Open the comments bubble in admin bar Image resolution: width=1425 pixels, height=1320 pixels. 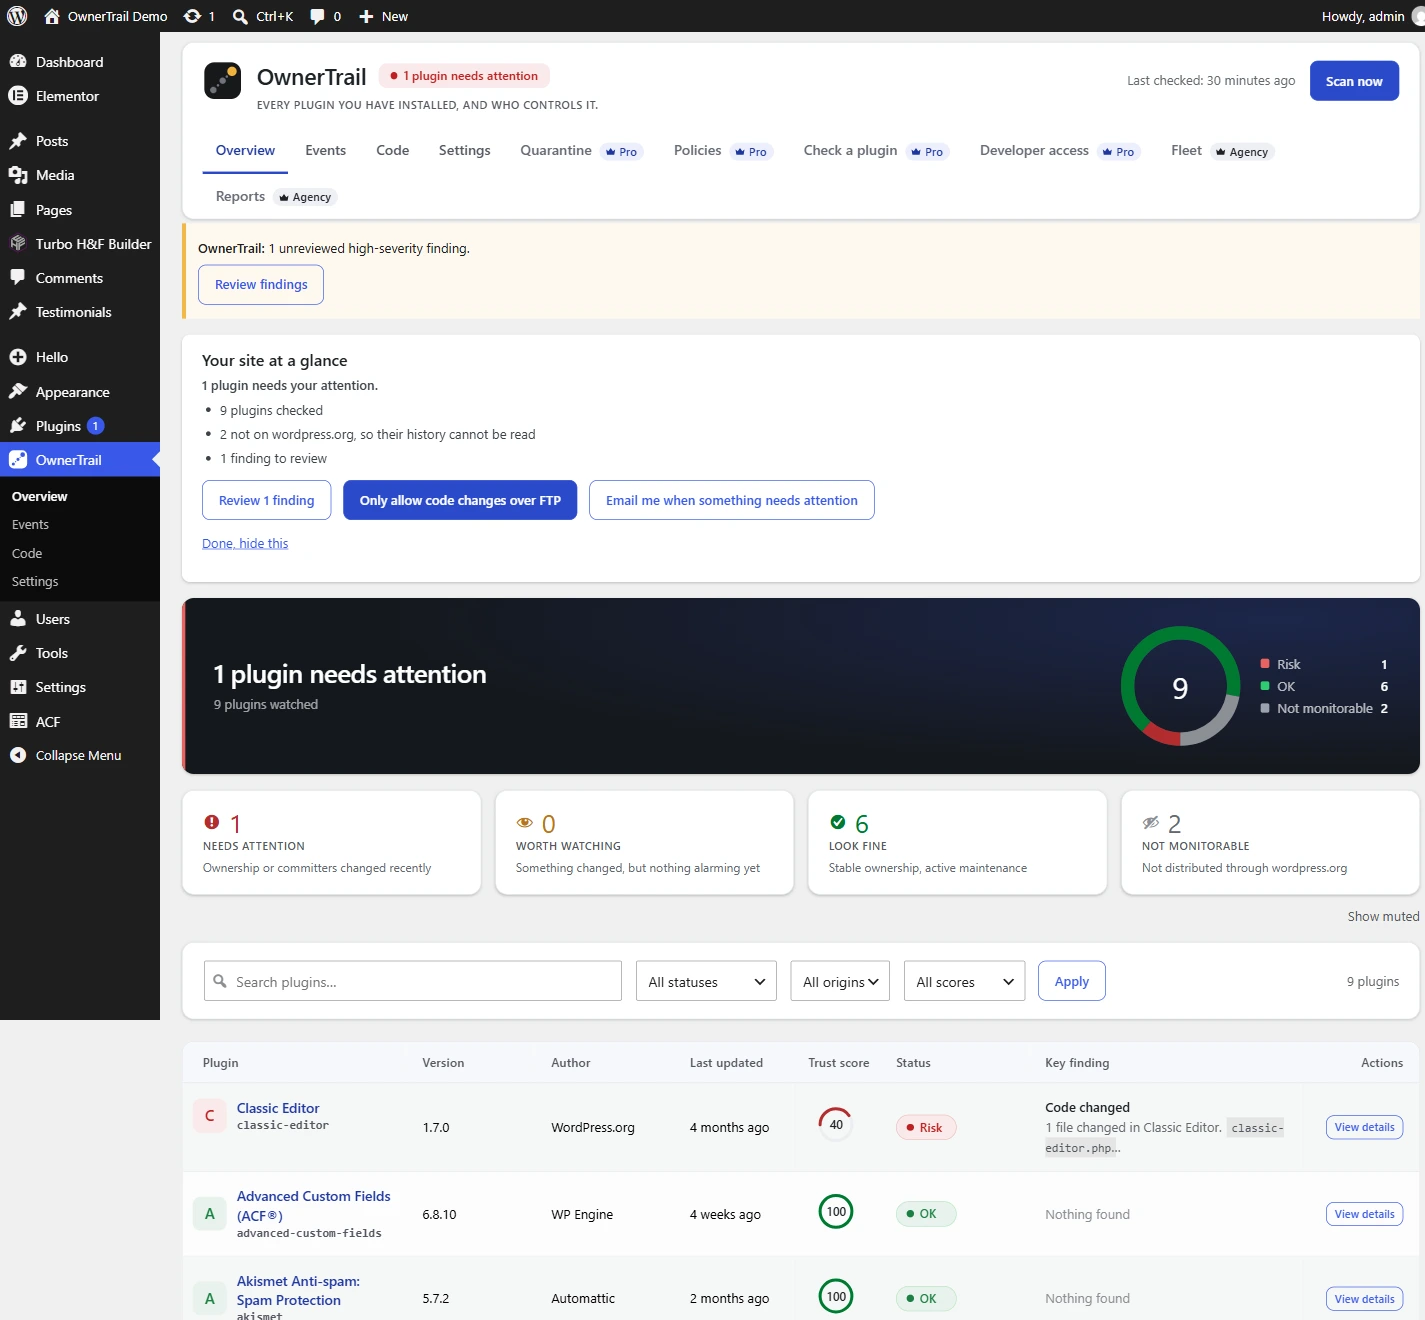tap(326, 16)
